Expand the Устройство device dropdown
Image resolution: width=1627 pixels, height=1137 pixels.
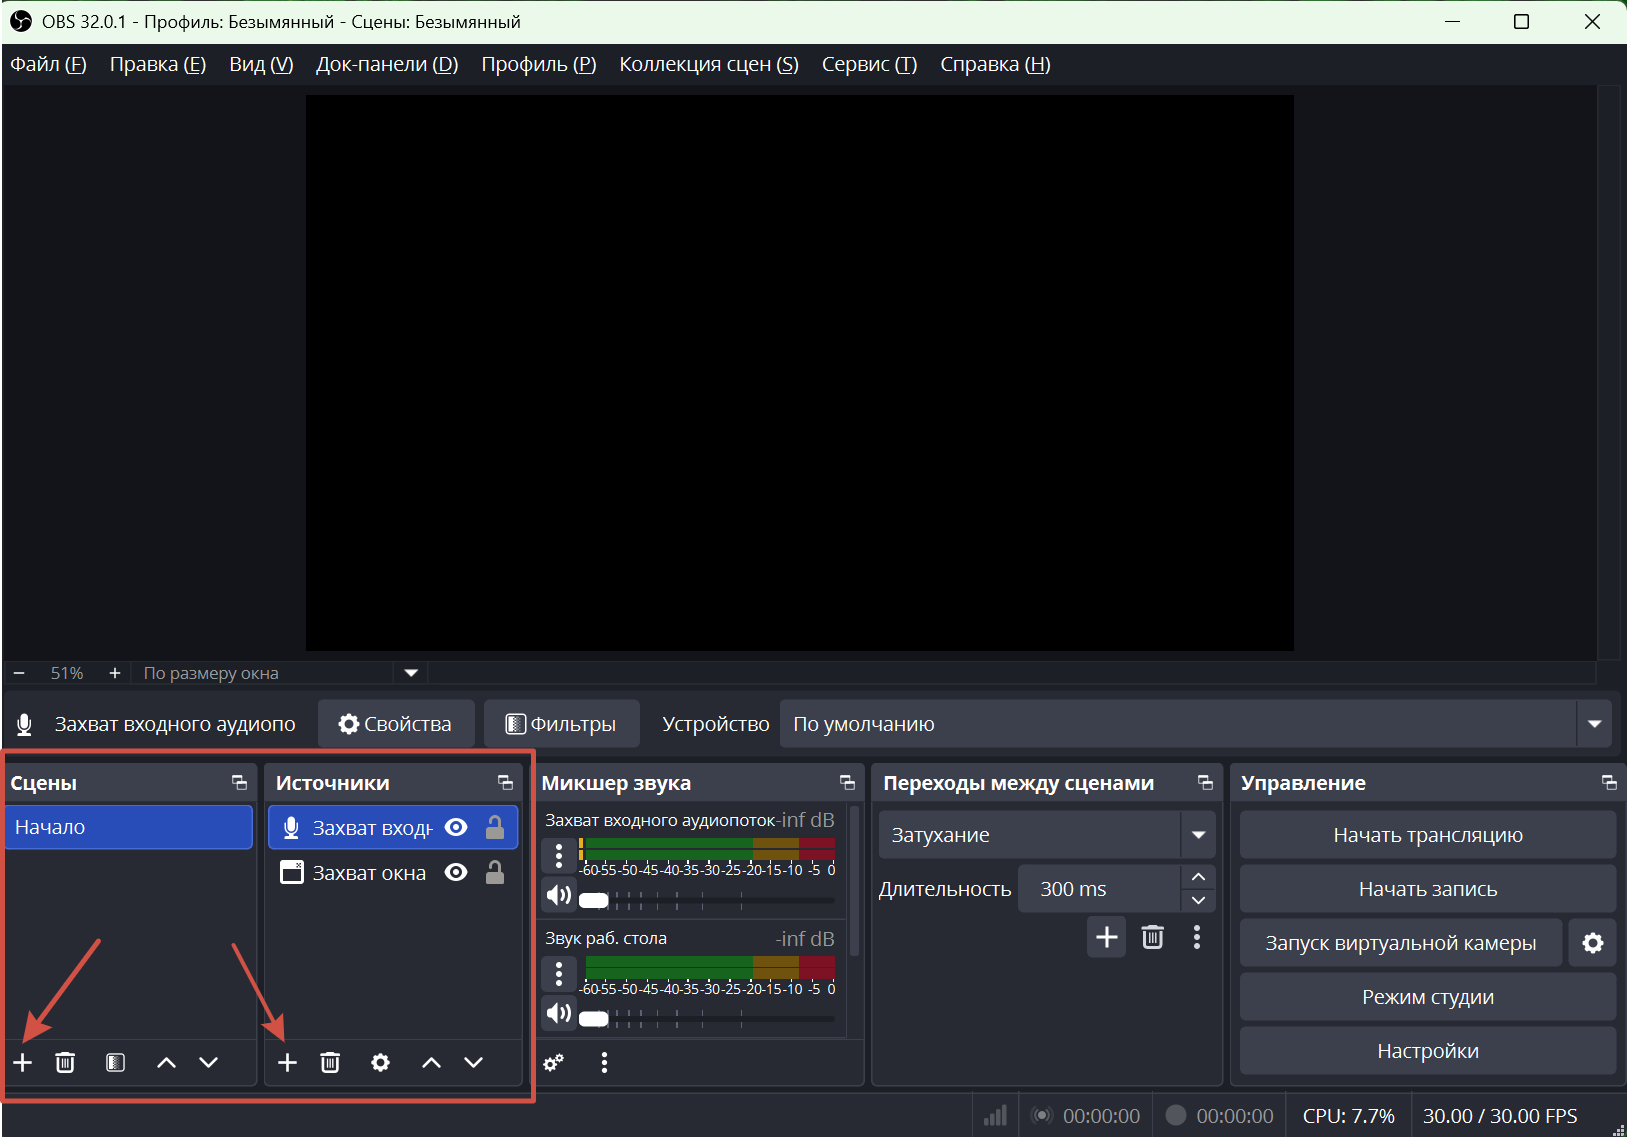click(1594, 724)
